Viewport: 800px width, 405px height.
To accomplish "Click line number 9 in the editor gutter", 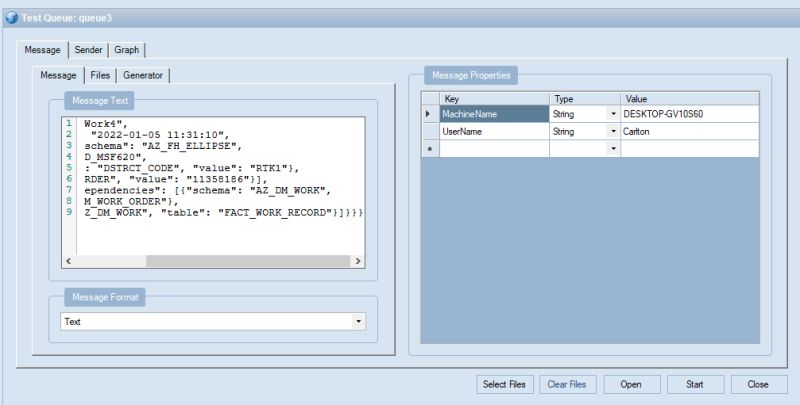I will [x=69, y=212].
